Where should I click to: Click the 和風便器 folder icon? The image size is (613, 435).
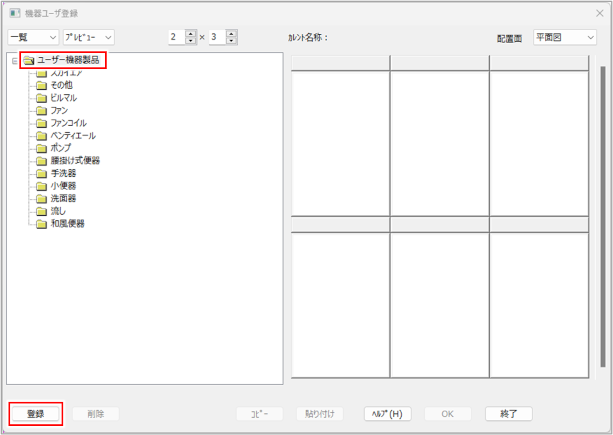point(42,223)
